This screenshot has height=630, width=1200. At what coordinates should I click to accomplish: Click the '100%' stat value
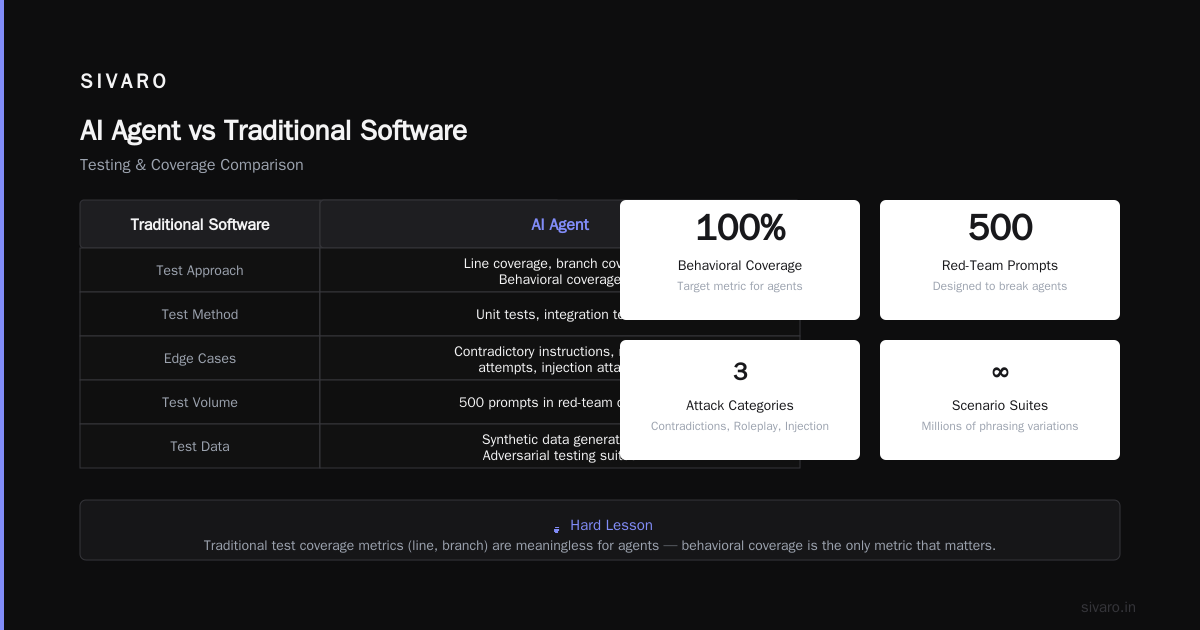click(740, 228)
